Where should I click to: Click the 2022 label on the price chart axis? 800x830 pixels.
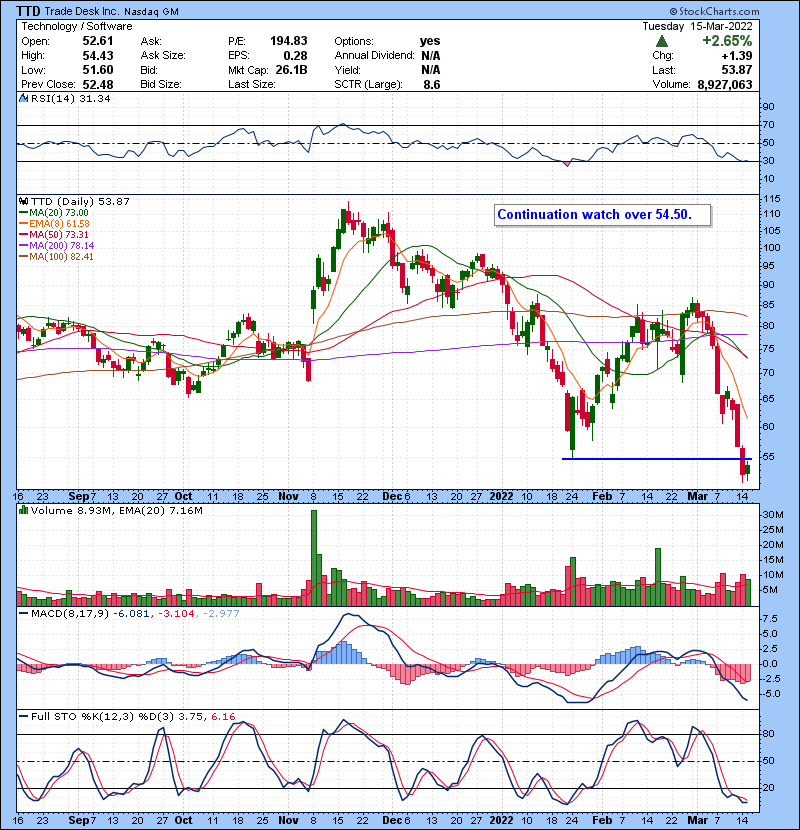(501, 497)
